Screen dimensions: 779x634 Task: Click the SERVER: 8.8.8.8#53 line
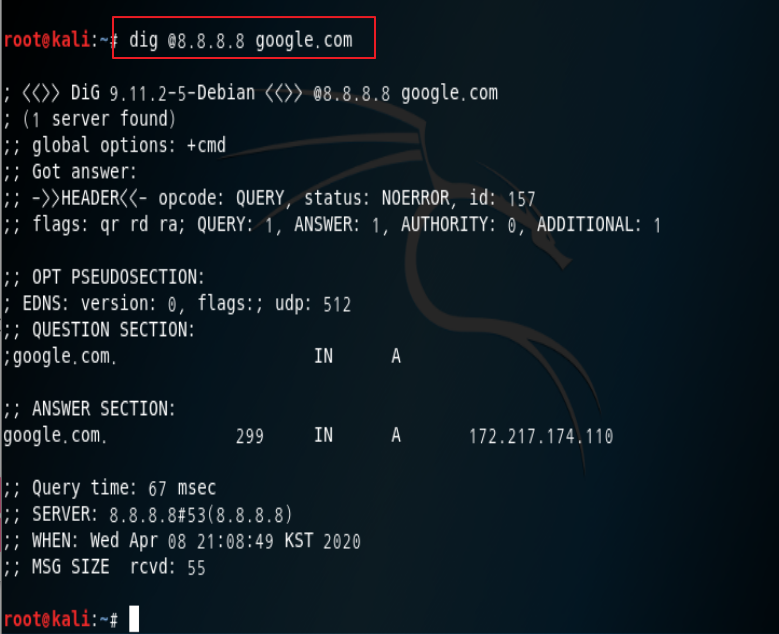(148, 515)
